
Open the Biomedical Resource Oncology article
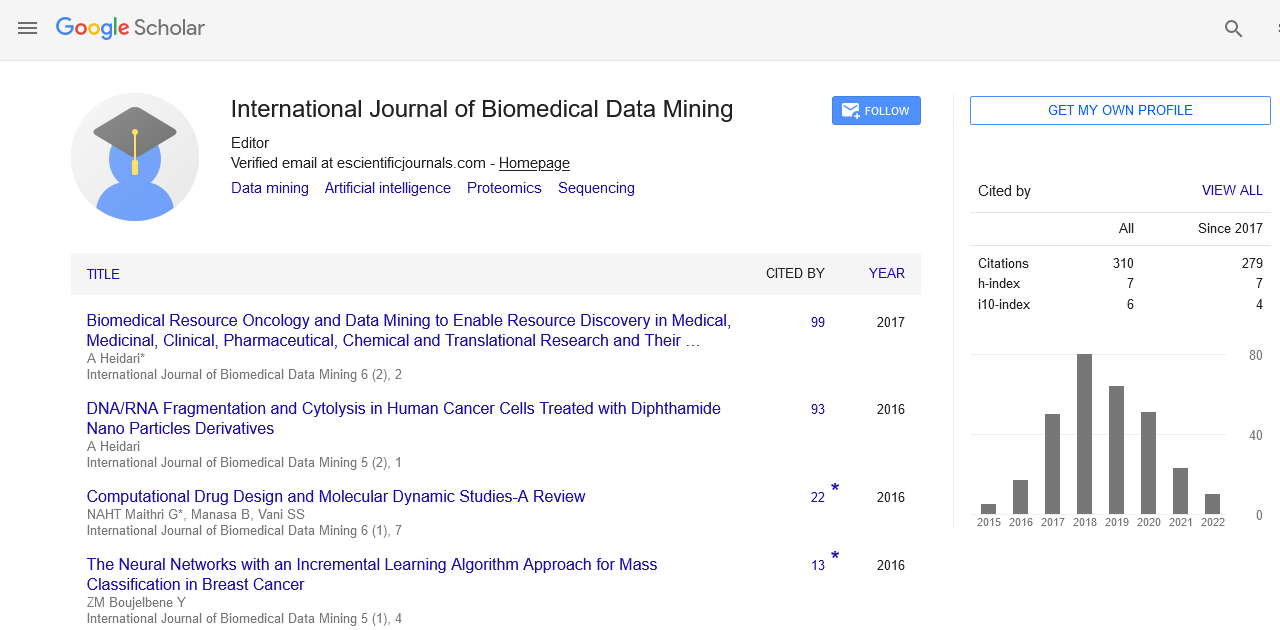point(408,330)
